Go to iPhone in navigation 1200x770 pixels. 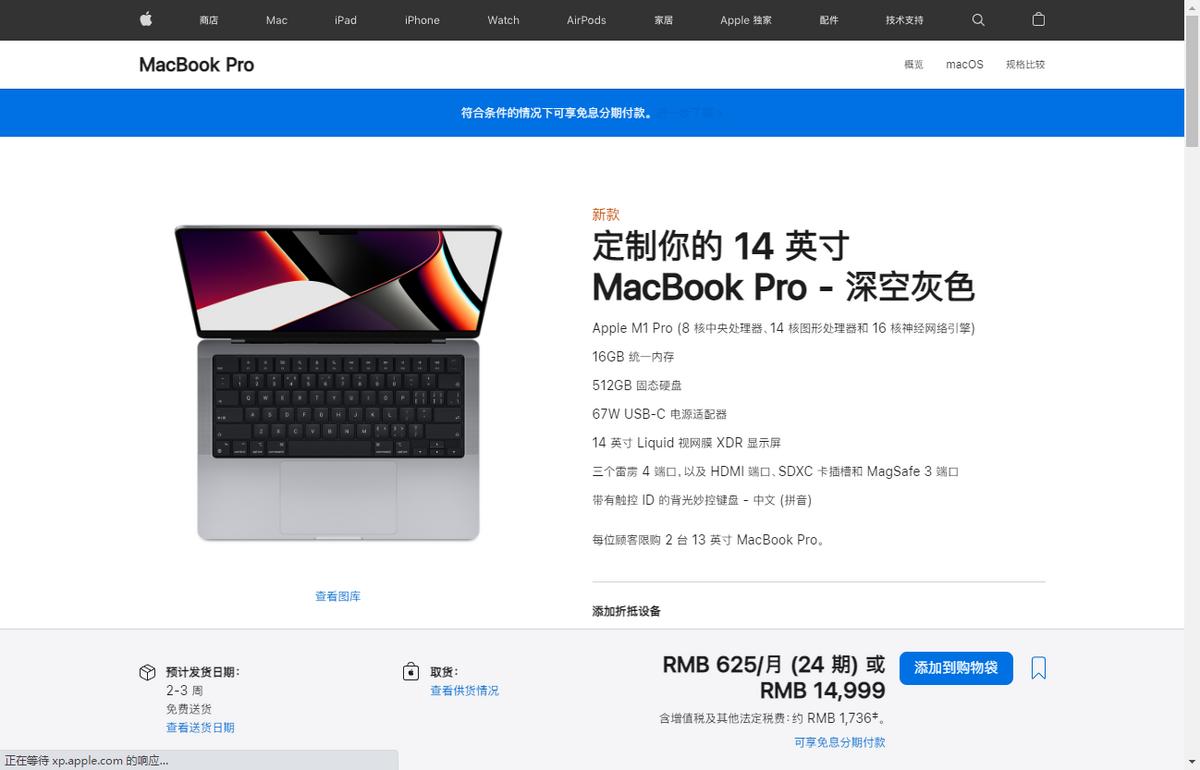point(422,20)
